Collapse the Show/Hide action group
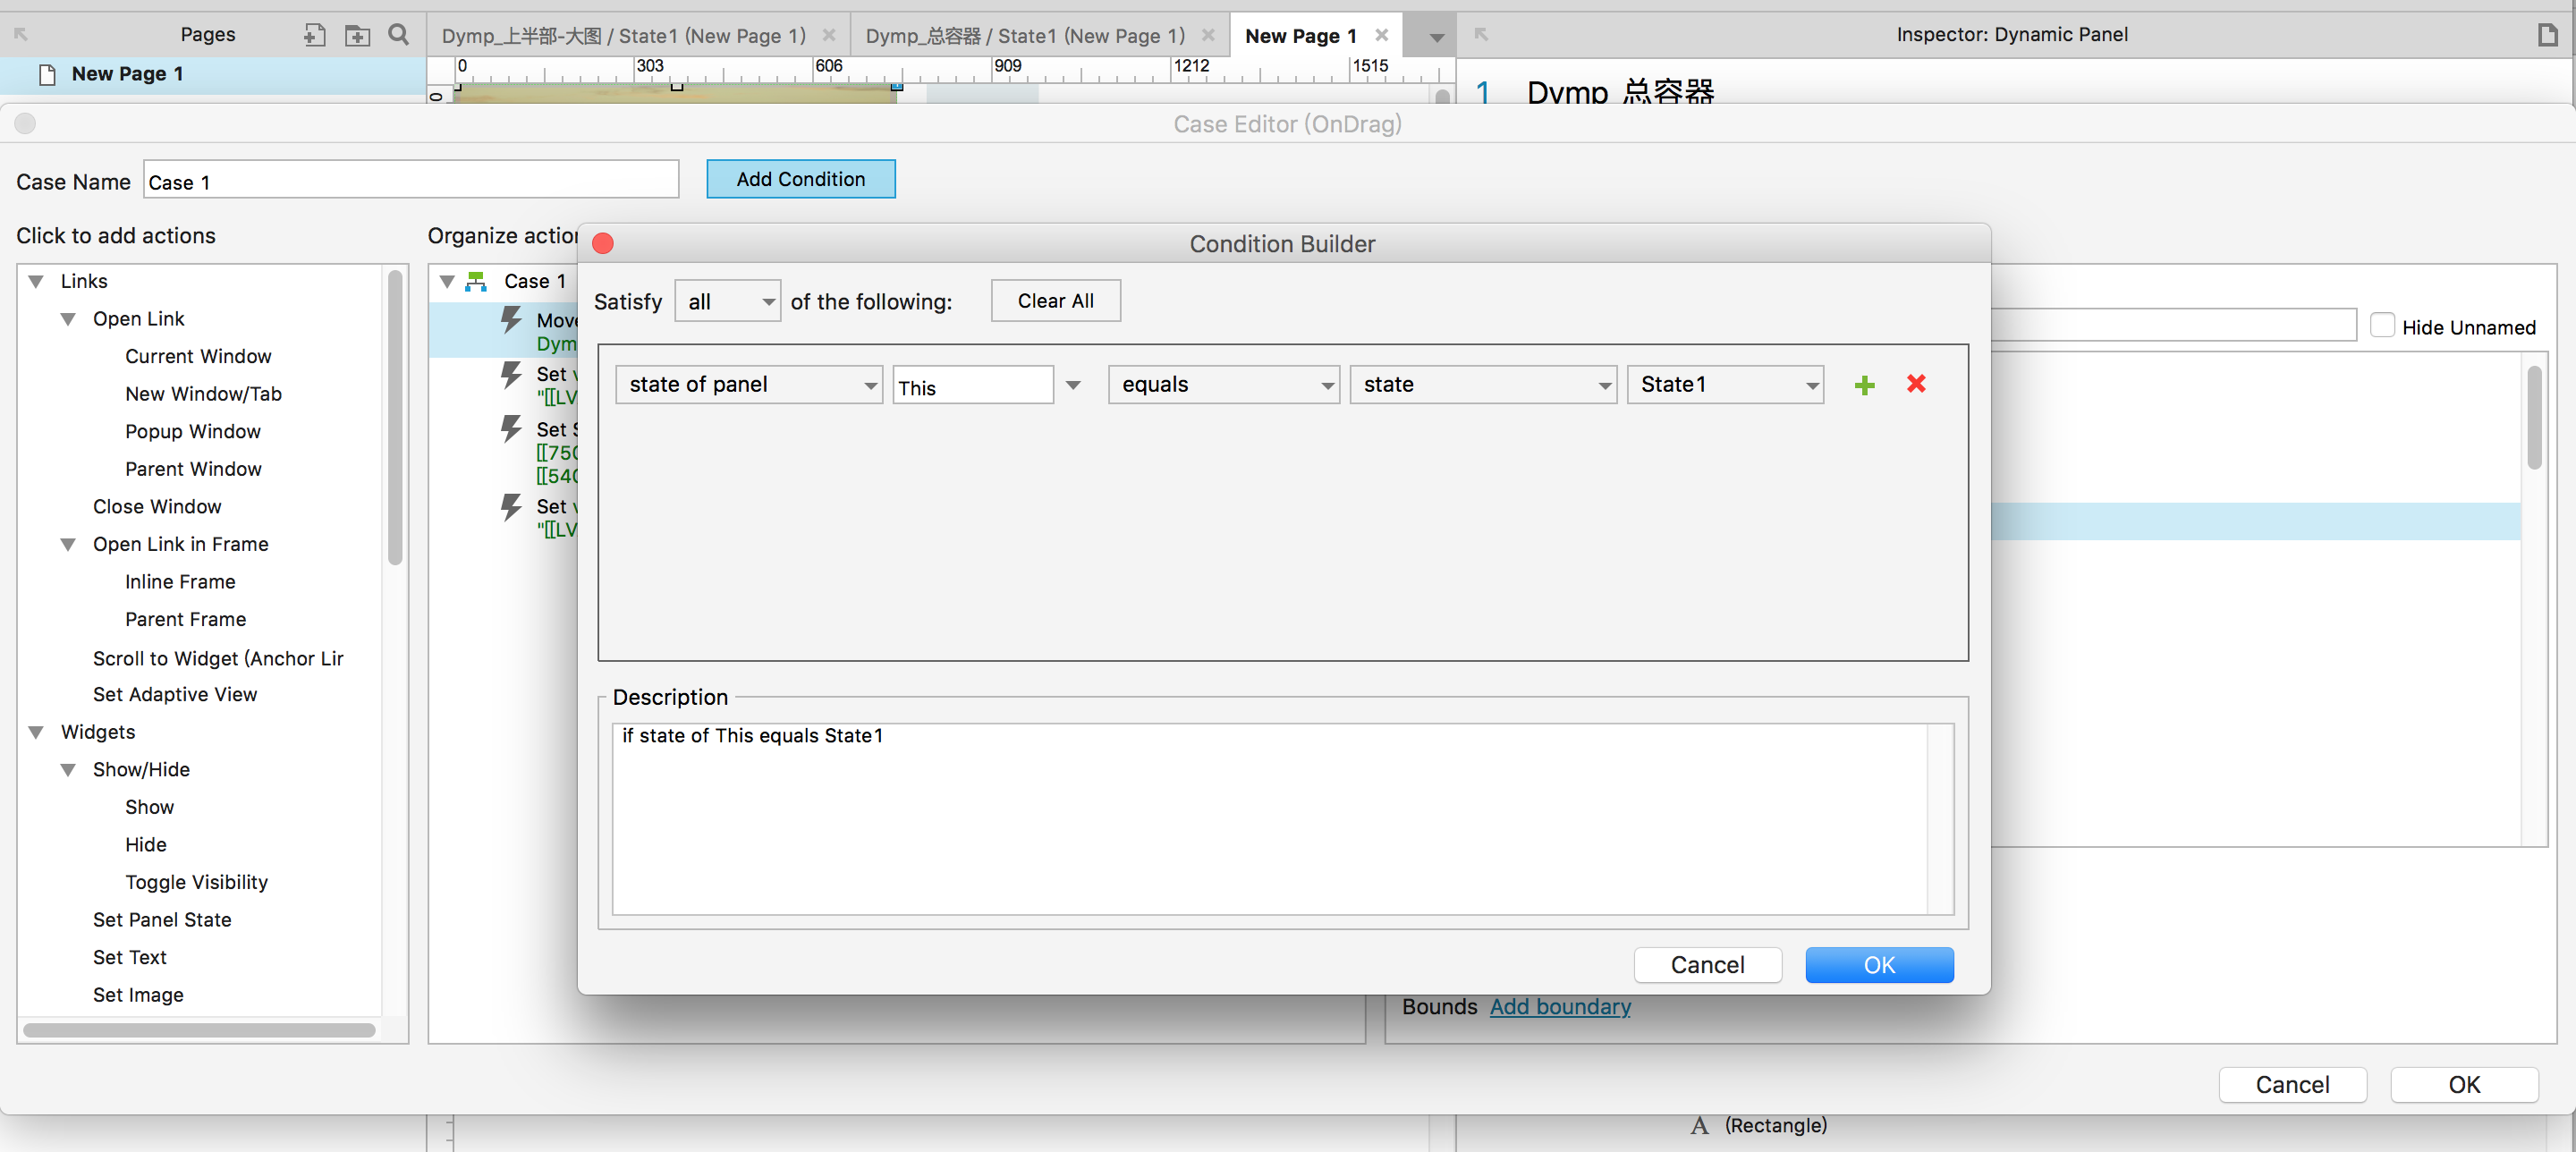This screenshot has height=1152, width=2576. pos(68,770)
